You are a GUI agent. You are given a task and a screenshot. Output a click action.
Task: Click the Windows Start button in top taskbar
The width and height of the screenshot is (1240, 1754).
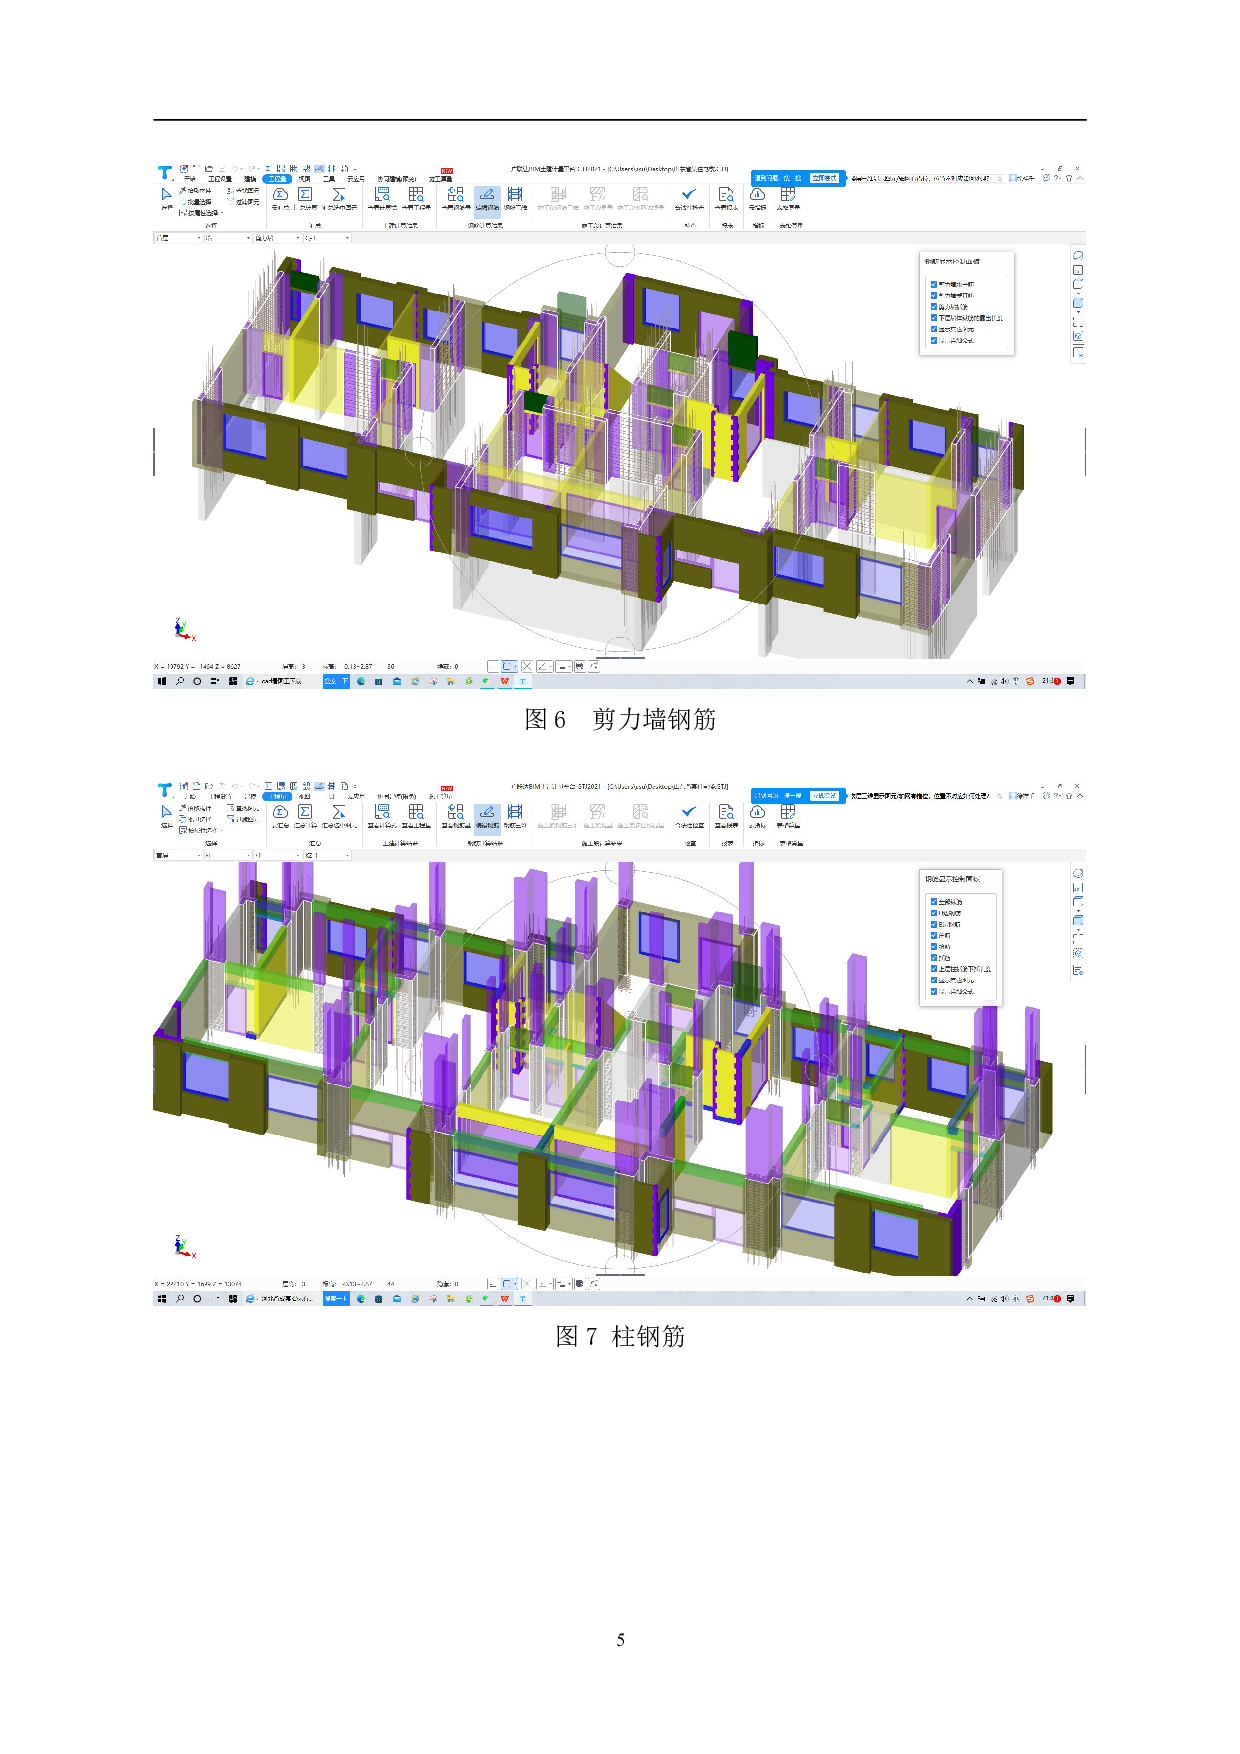click(x=161, y=681)
